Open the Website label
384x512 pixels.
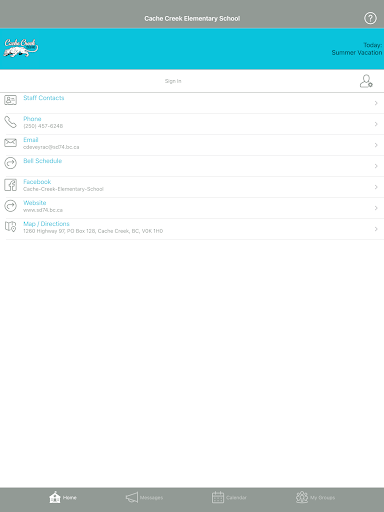coord(35,203)
